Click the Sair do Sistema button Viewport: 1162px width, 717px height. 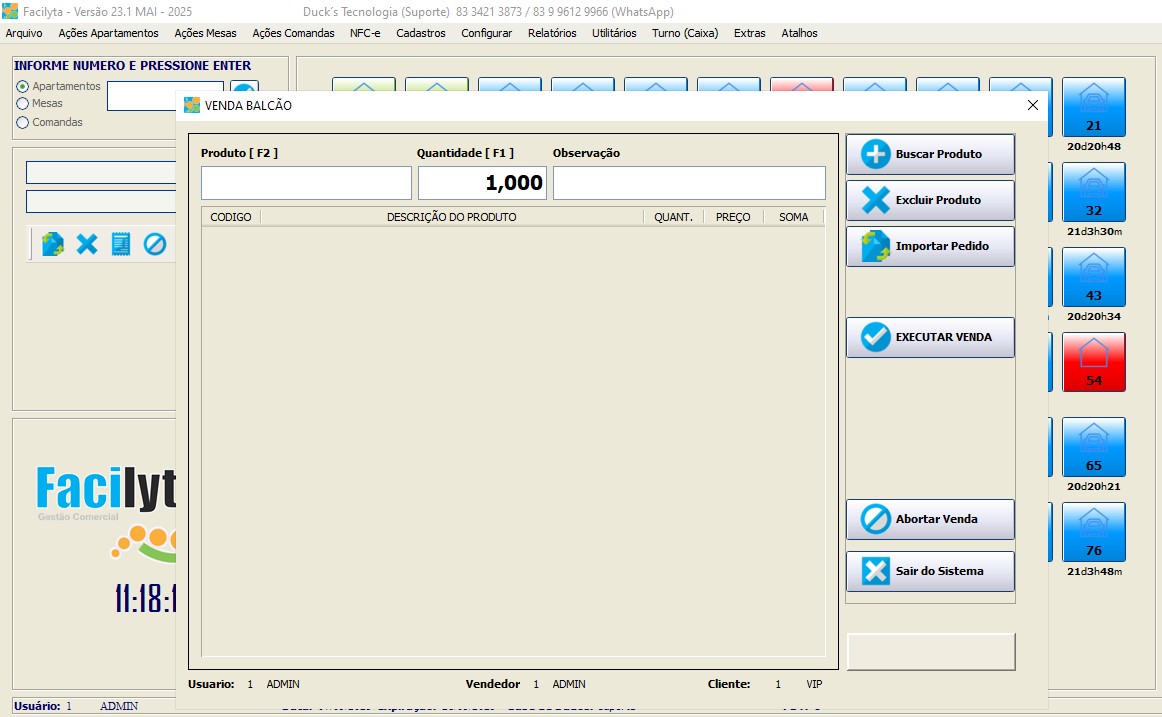coord(930,572)
